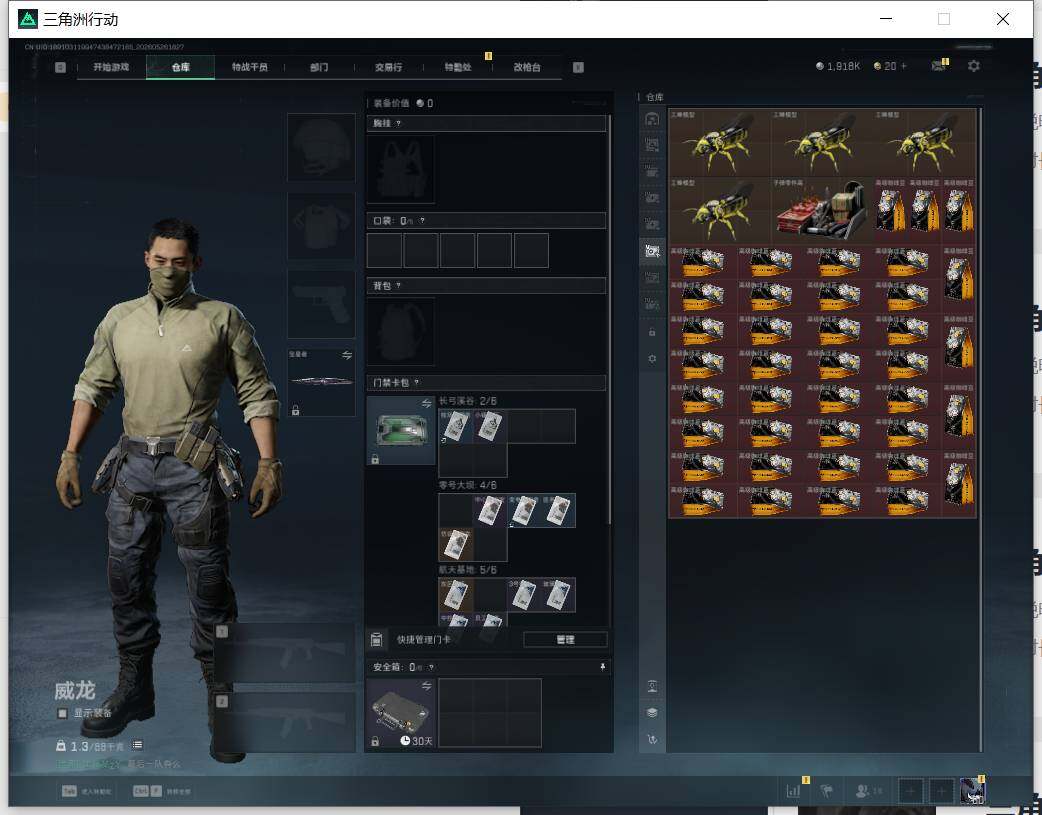The width and height of the screenshot is (1042, 815).
Task: Show help for 背包 section
Action: [x=398, y=285]
